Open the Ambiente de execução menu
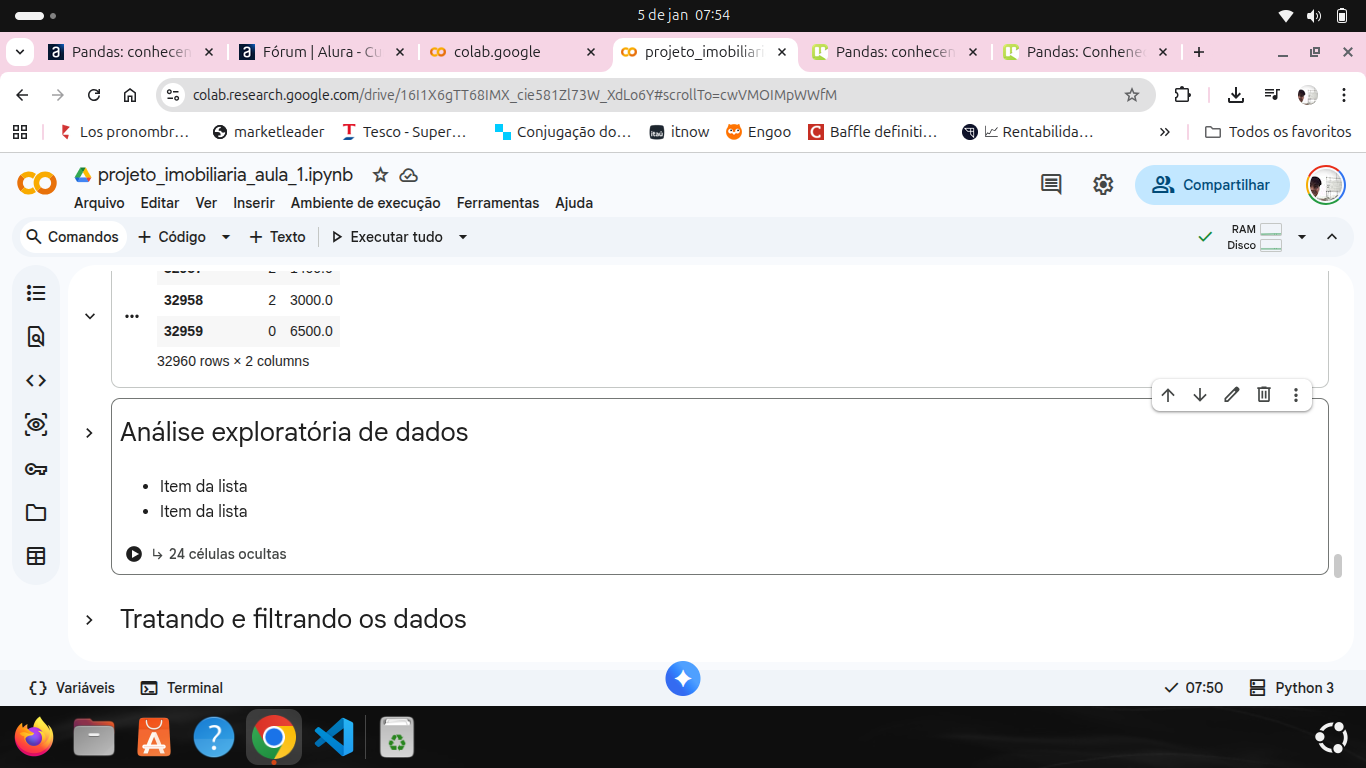 point(365,203)
